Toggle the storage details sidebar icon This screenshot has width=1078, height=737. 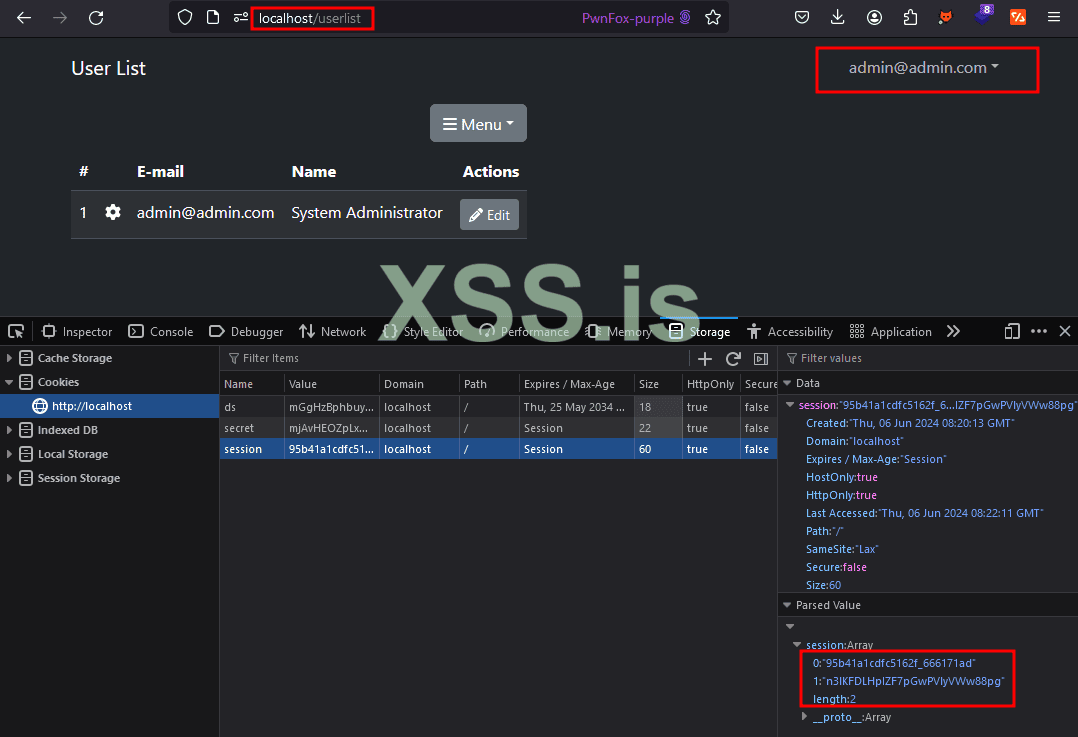coord(760,358)
